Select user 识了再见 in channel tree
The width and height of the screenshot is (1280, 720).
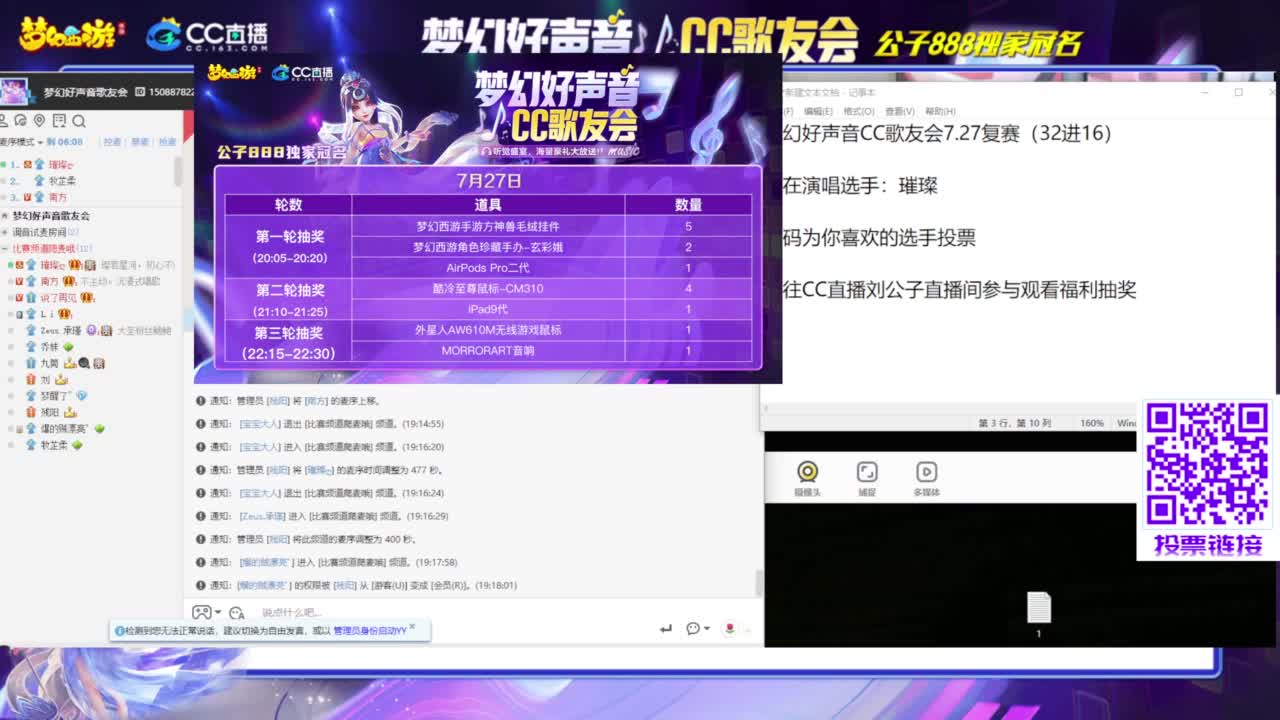click(x=58, y=298)
